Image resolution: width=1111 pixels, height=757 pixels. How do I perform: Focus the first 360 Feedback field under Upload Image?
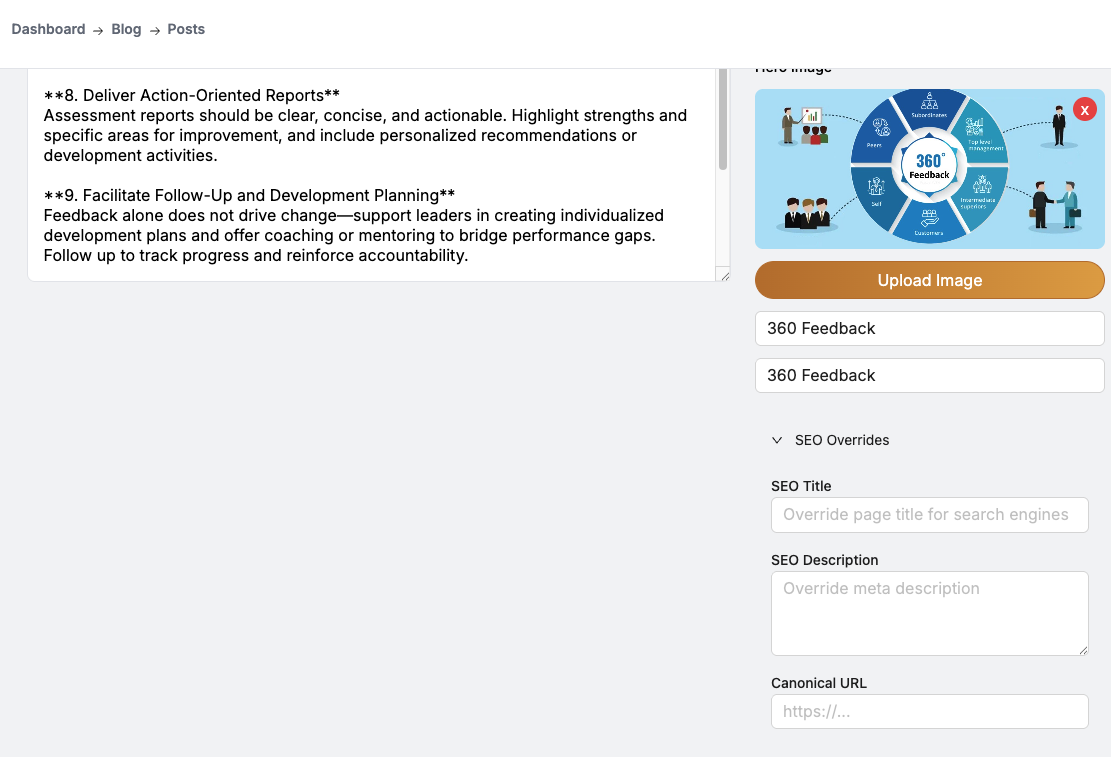coord(929,328)
